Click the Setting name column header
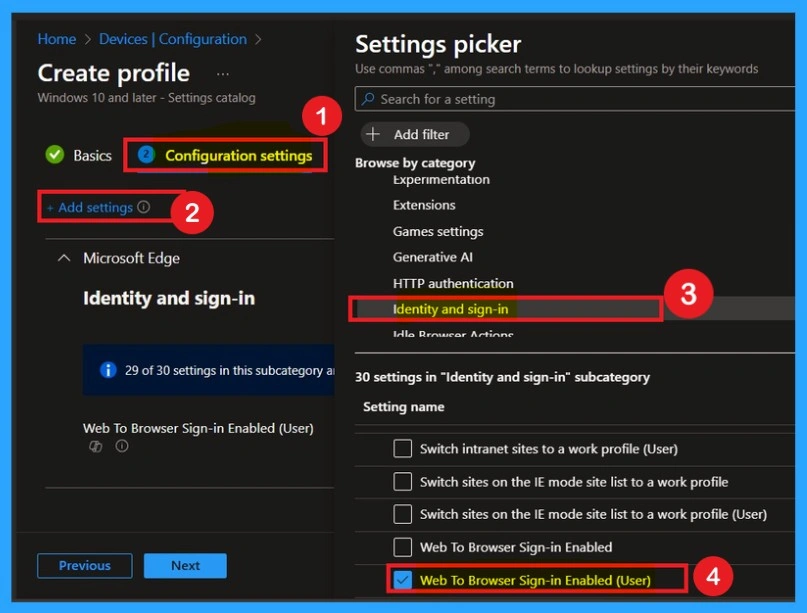807x613 pixels. click(404, 407)
